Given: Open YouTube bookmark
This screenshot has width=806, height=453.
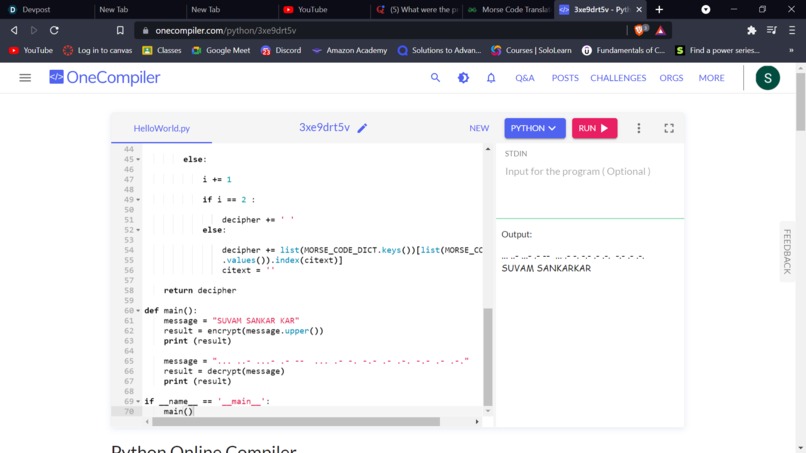Looking at the screenshot, I should (31, 50).
